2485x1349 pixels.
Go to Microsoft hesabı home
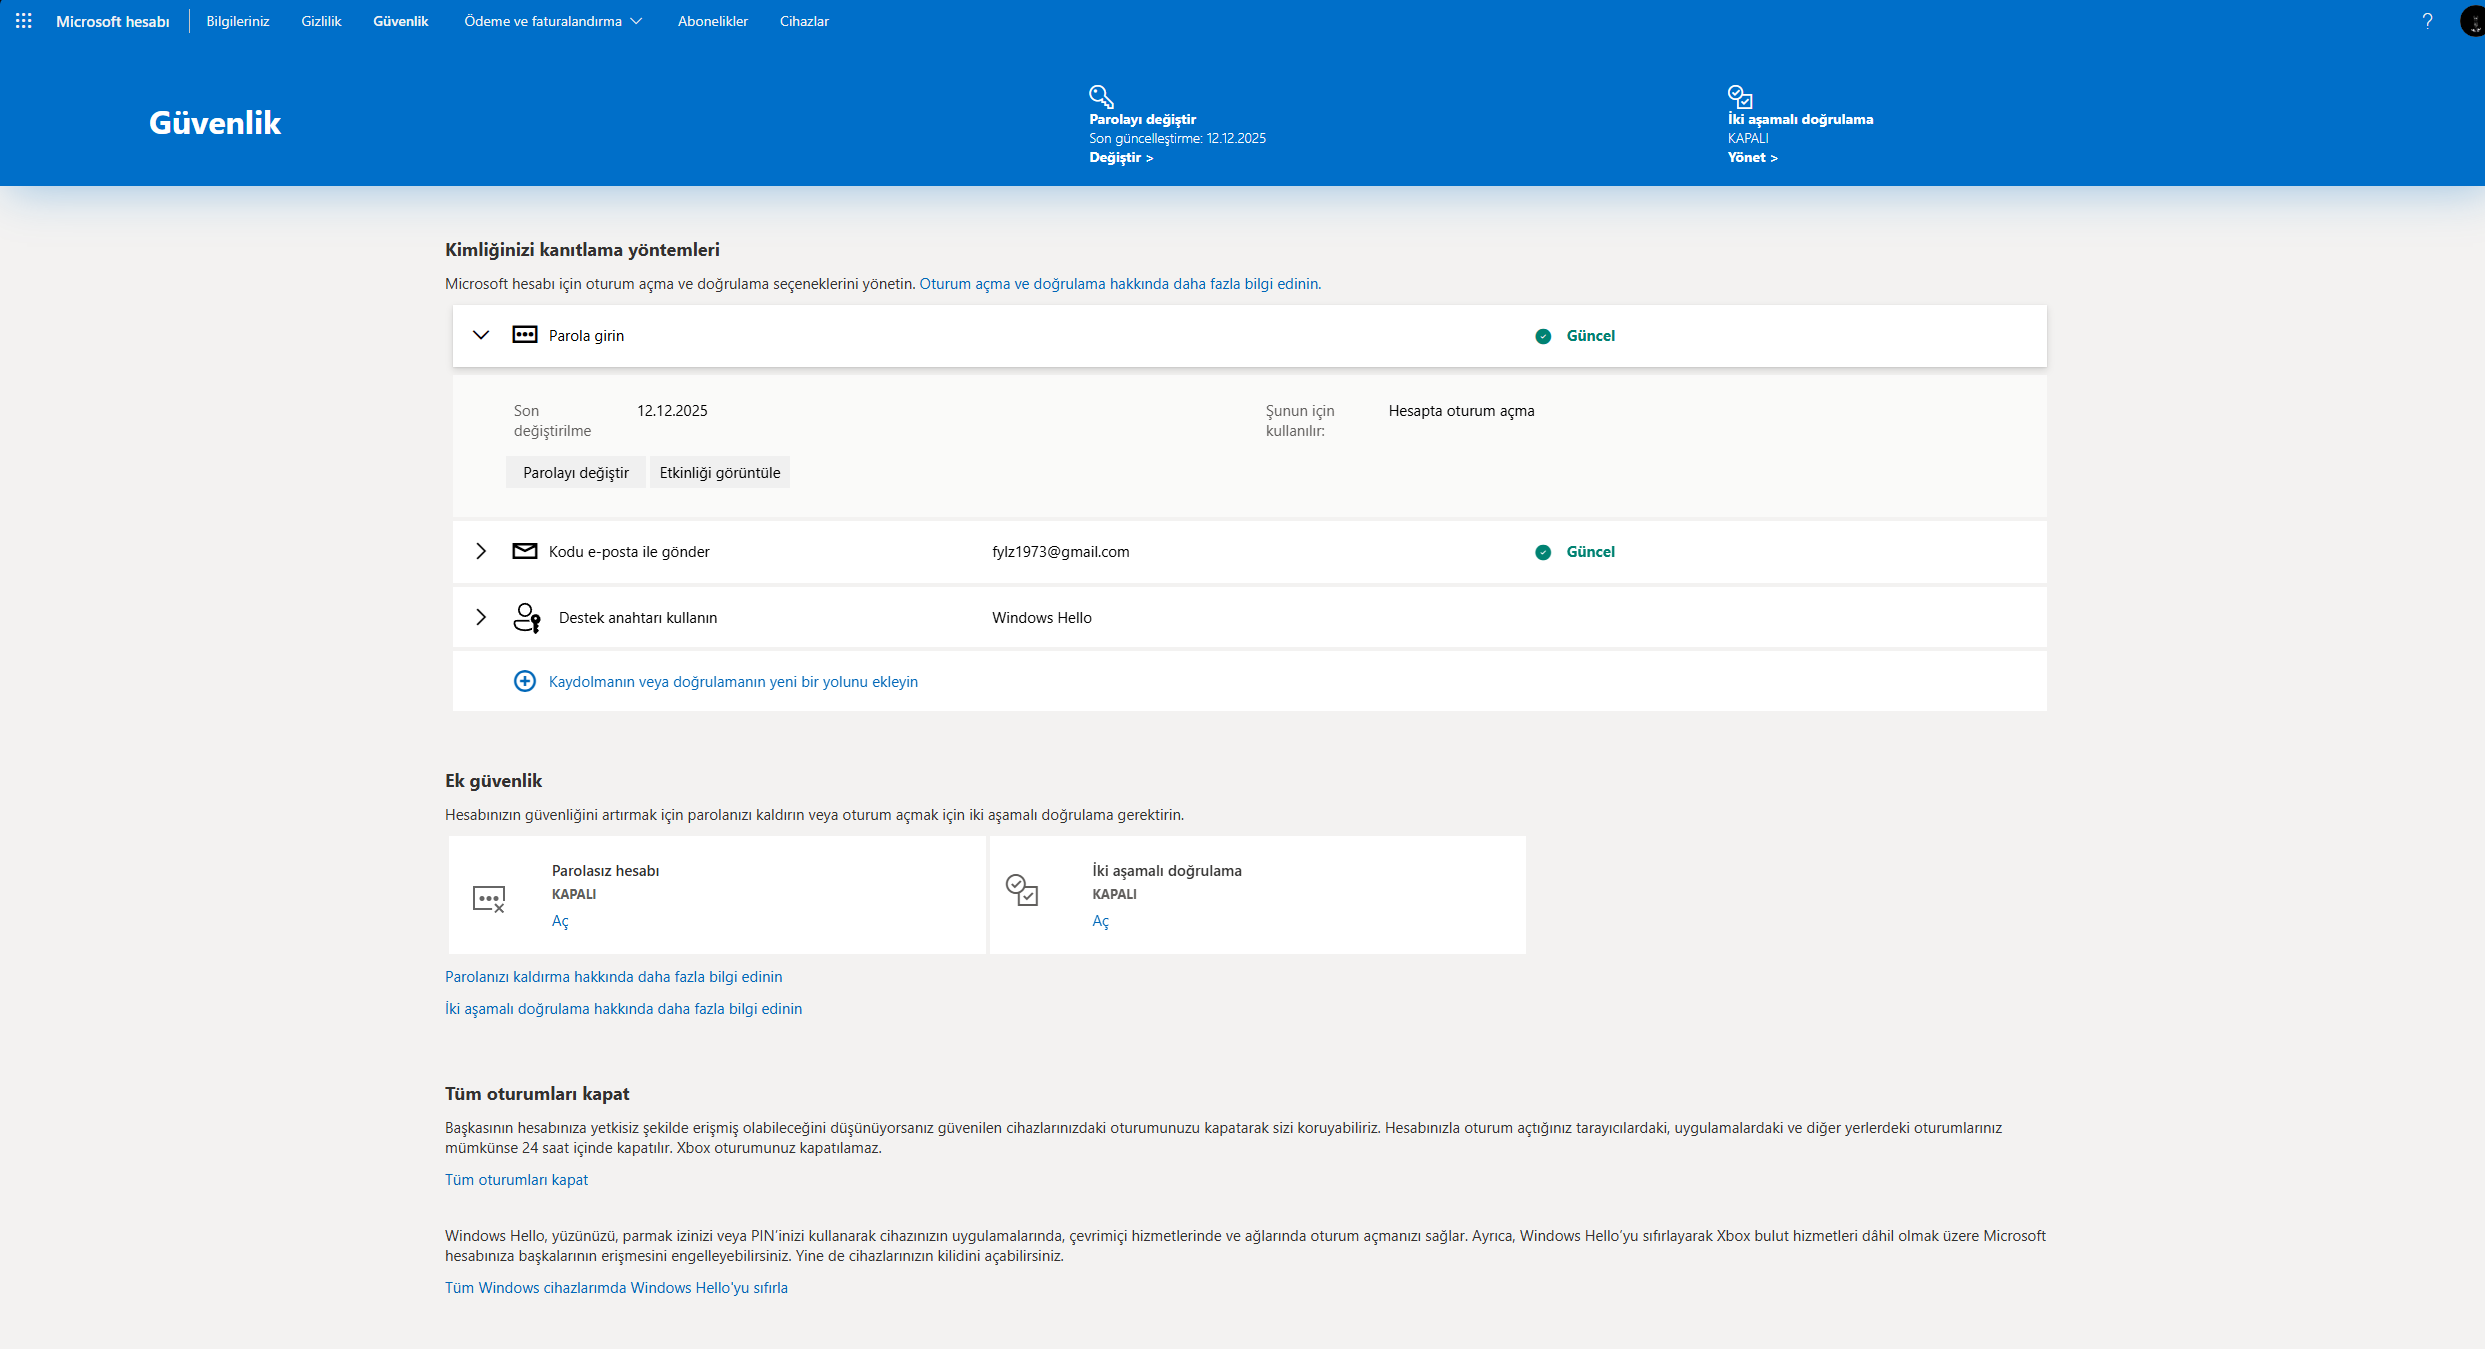[113, 21]
